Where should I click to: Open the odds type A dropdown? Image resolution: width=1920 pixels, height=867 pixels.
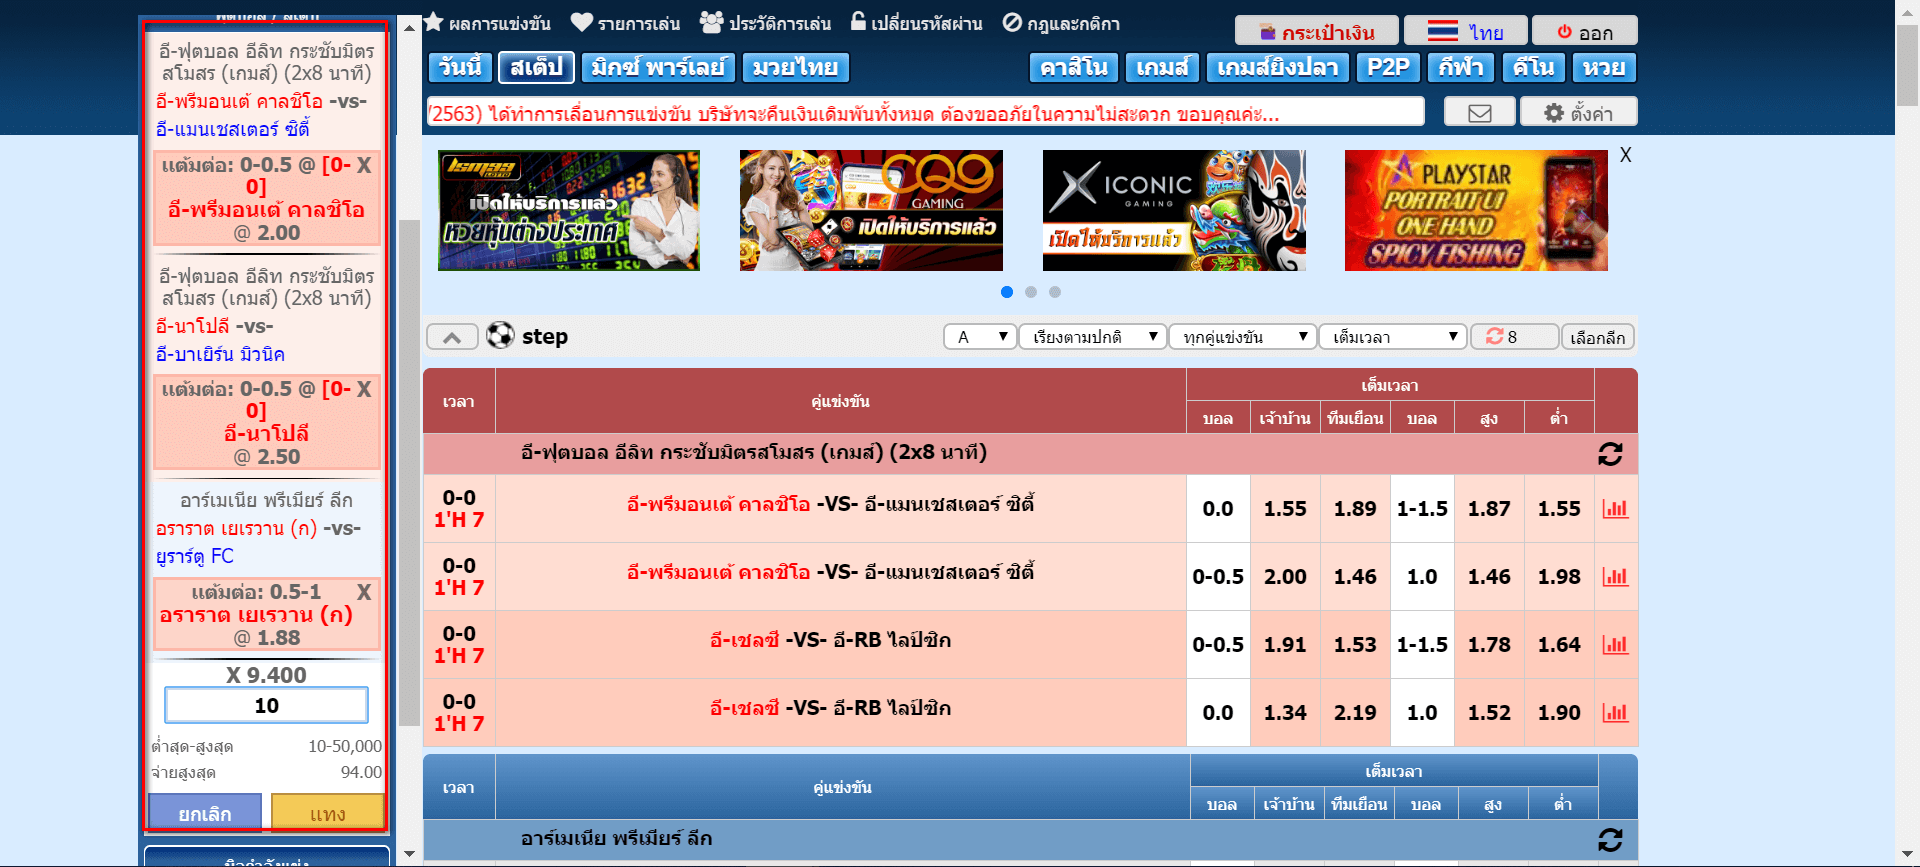(x=980, y=337)
